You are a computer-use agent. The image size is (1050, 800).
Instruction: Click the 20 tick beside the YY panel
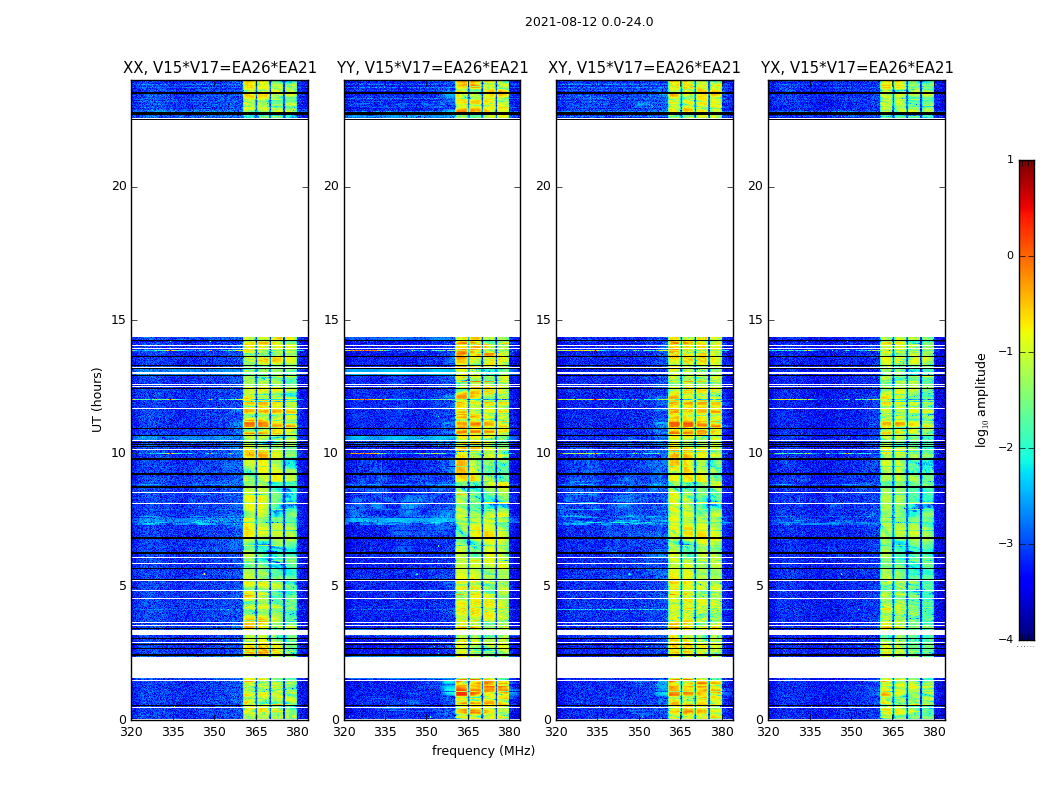tap(330, 186)
